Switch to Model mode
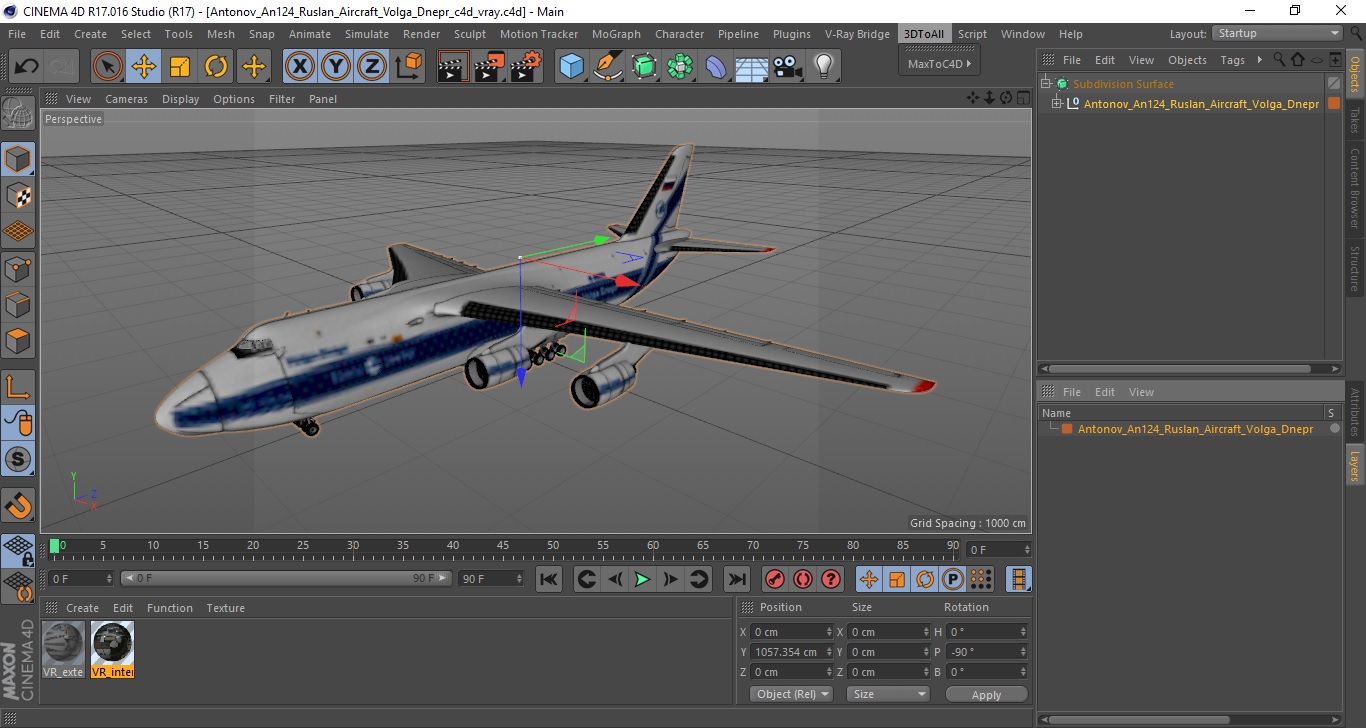The width and height of the screenshot is (1366, 728). (18, 159)
